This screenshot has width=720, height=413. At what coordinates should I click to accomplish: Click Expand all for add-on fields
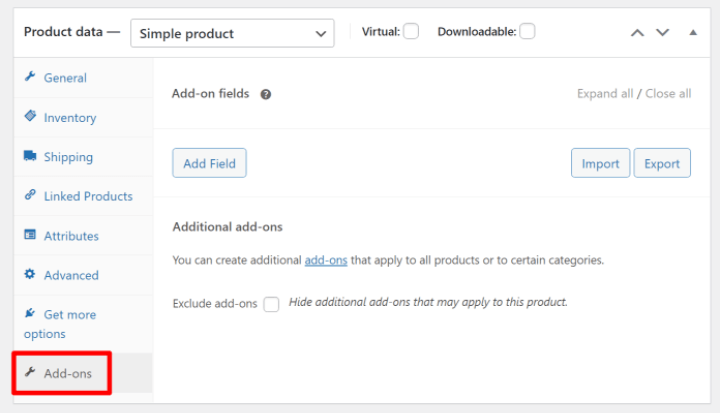tap(604, 94)
